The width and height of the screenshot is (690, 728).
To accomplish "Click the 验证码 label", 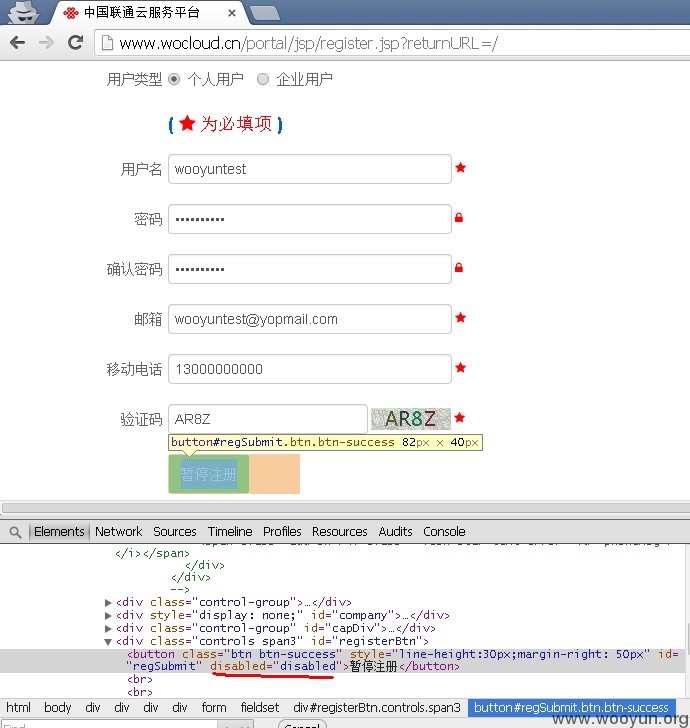I will click(x=141, y=419).
